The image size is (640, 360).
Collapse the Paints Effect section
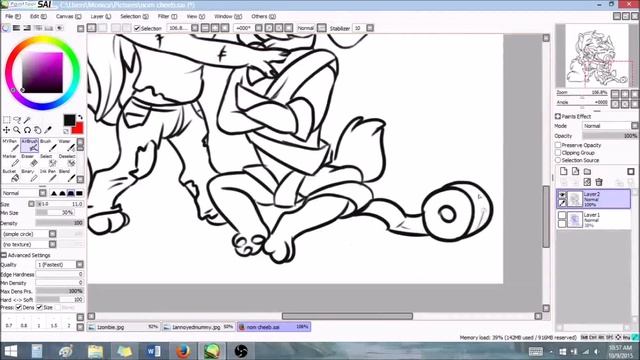pos(558,116)
